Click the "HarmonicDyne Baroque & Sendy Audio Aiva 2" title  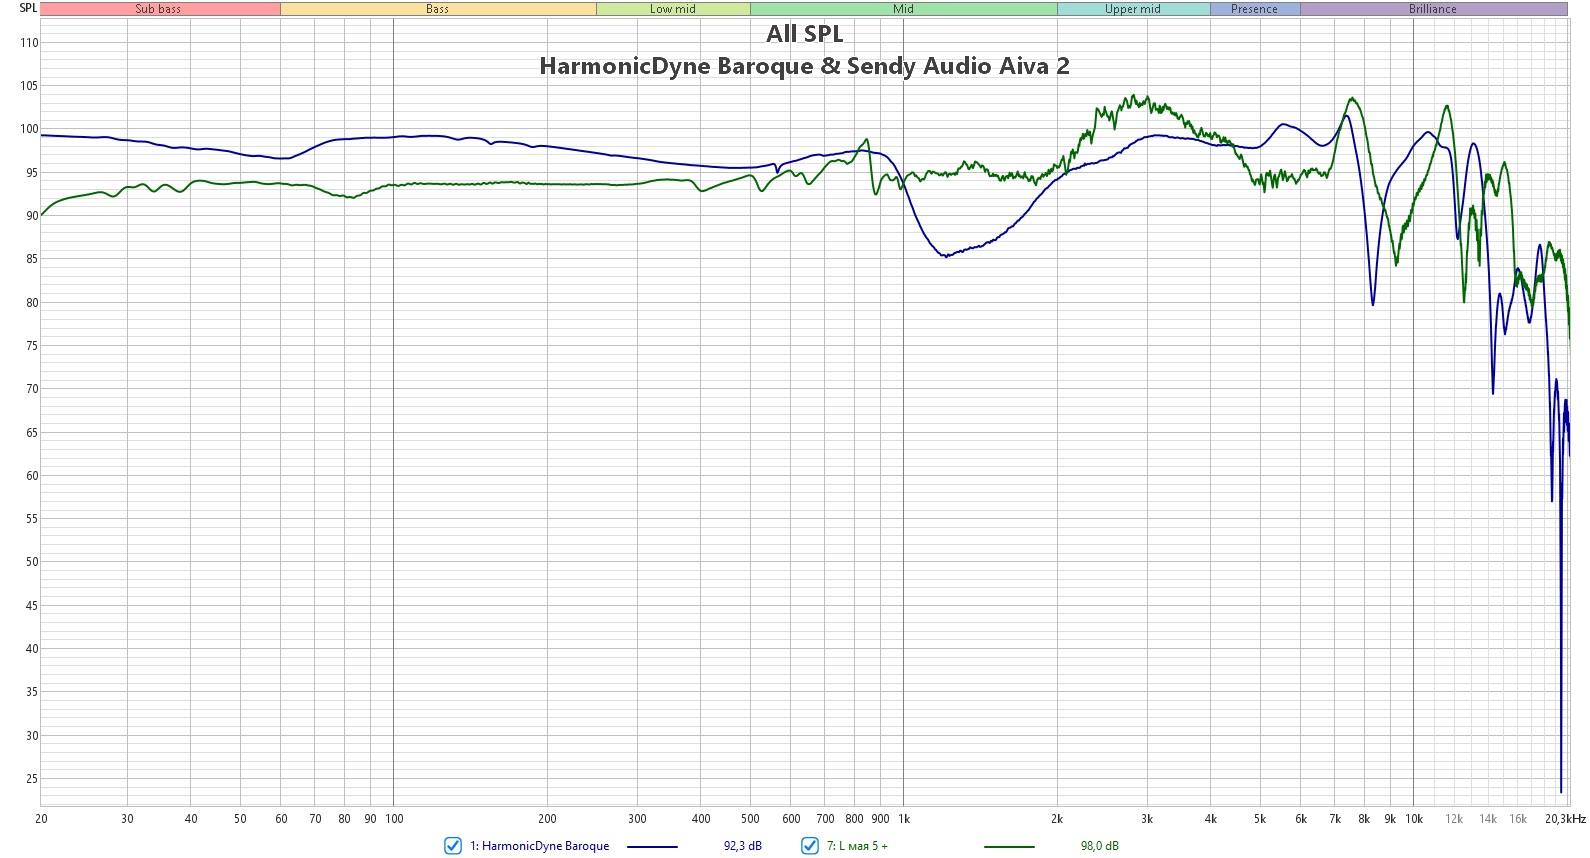click(x=804, y=66)
